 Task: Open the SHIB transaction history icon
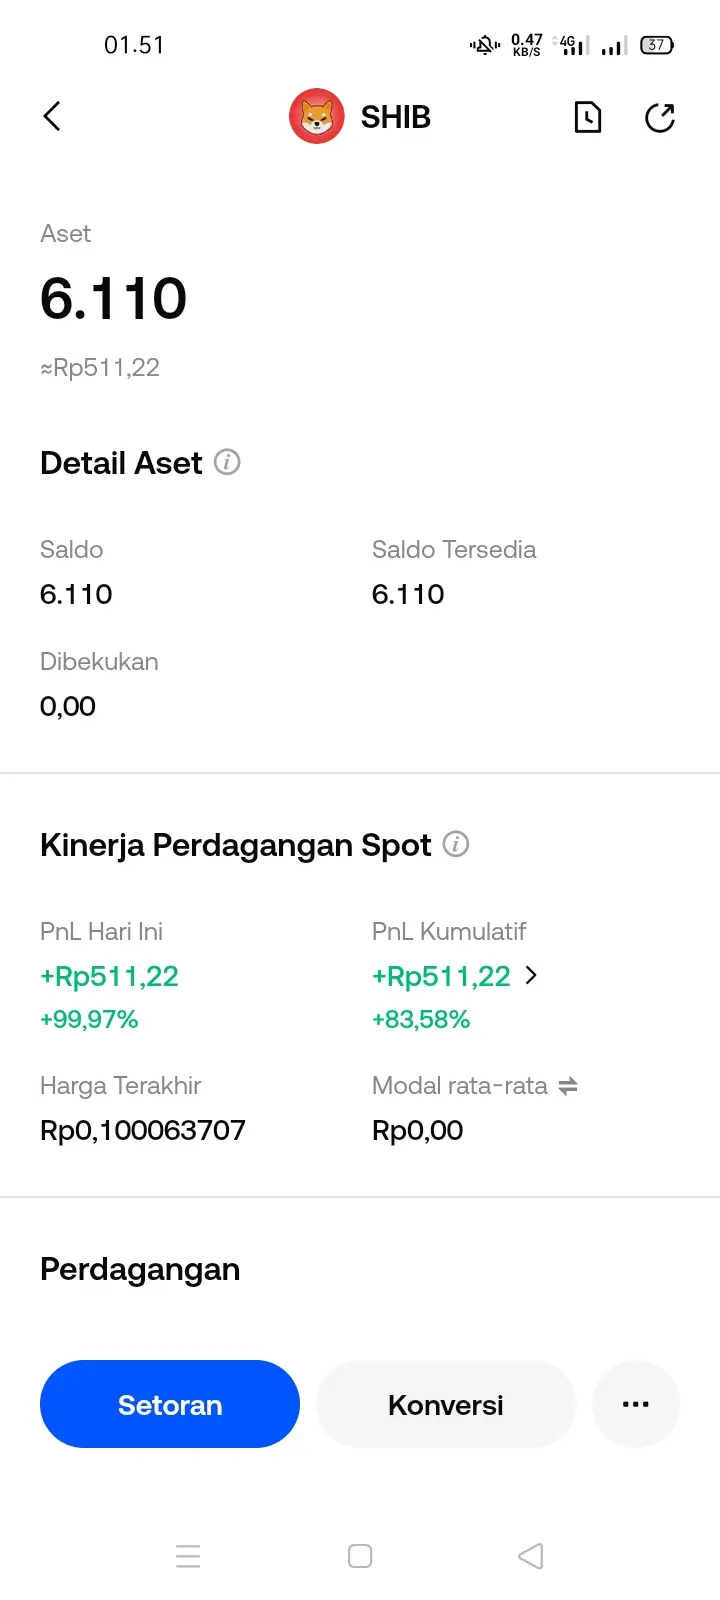[x=588, y=117]
